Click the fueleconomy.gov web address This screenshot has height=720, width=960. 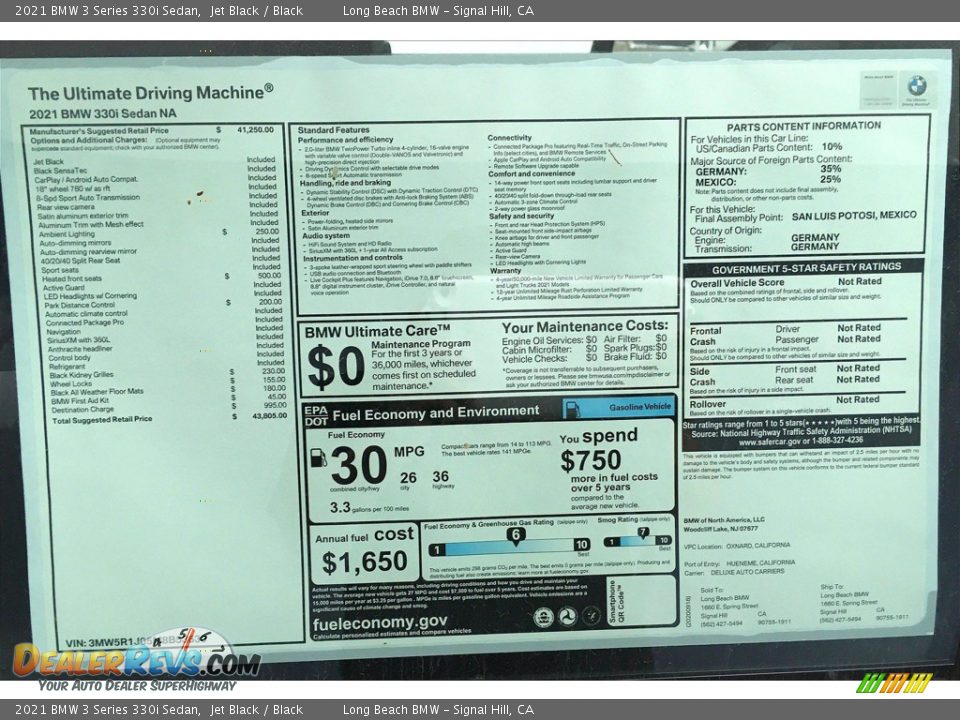[380, 623]
